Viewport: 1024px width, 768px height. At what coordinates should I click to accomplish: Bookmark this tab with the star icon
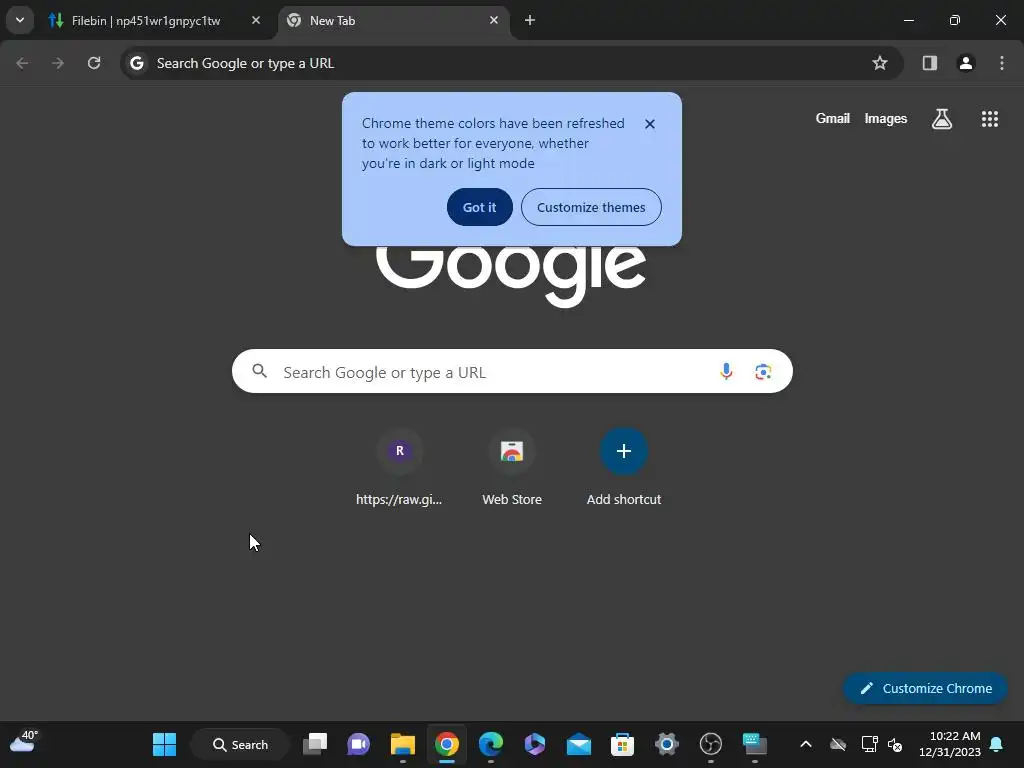(880, 63)
